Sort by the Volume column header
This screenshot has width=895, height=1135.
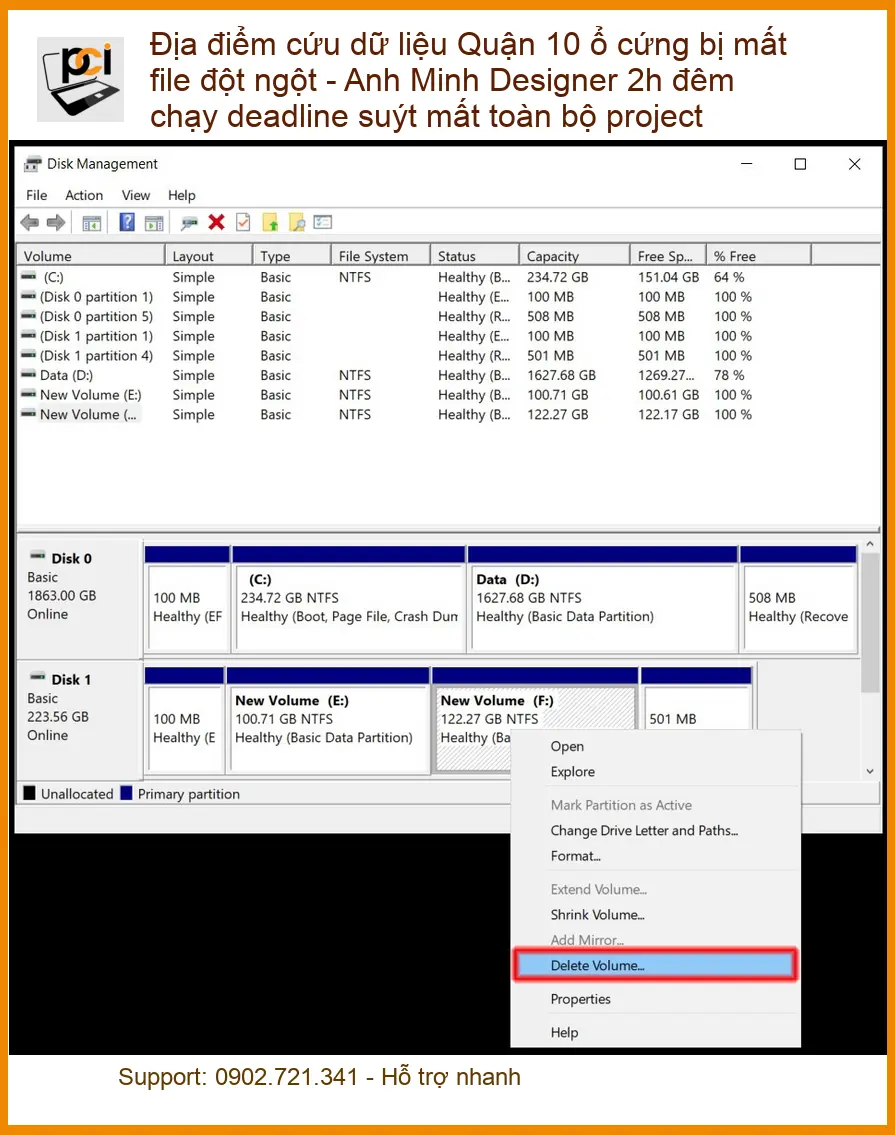click(91, 256)
